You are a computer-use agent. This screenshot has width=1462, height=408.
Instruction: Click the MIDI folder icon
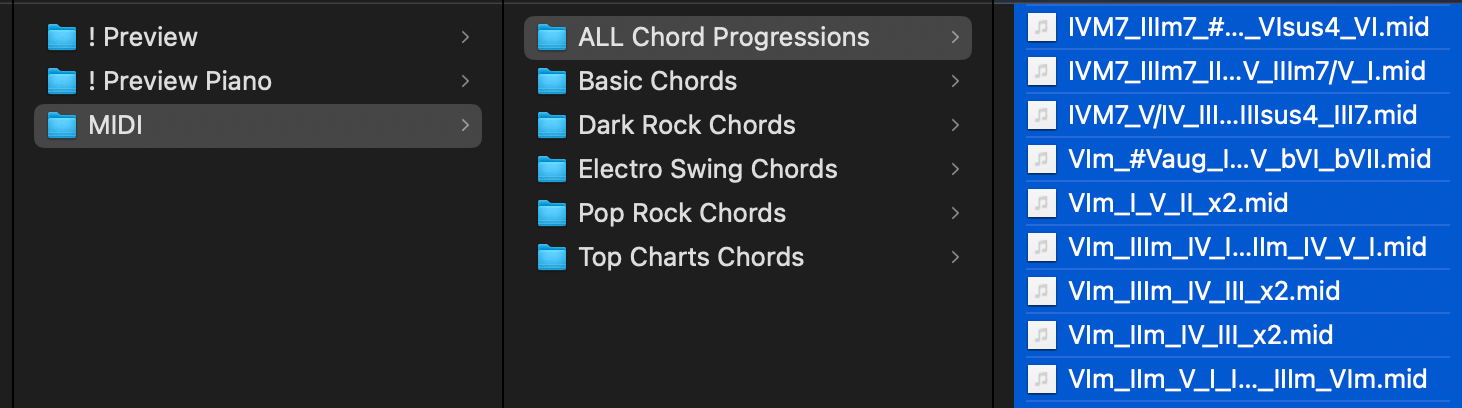pyautogui.click(x=62, y=126)
